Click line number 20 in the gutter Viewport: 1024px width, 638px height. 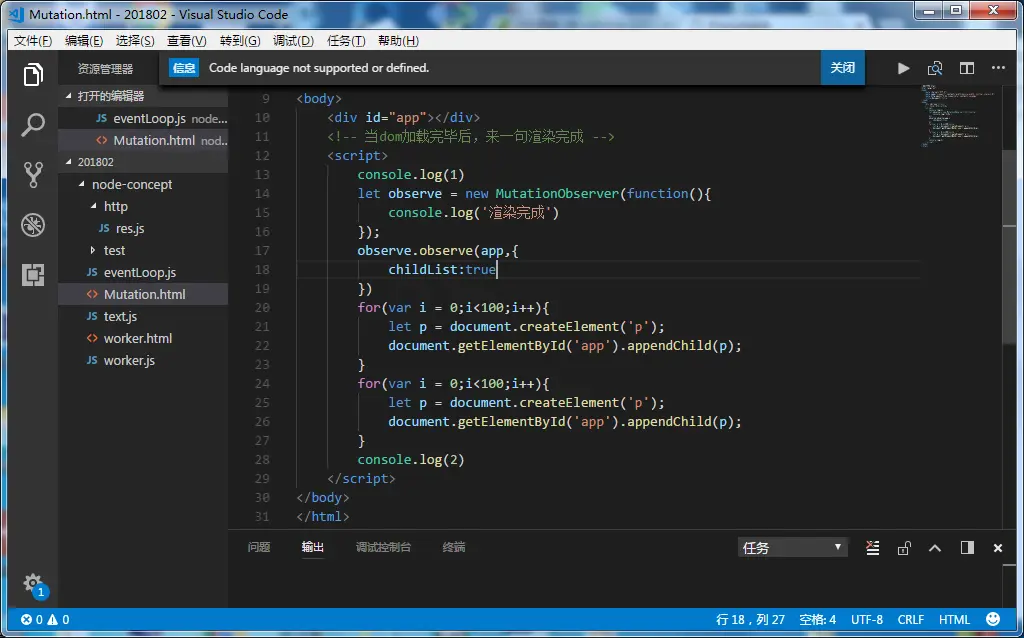coord(262,308)
